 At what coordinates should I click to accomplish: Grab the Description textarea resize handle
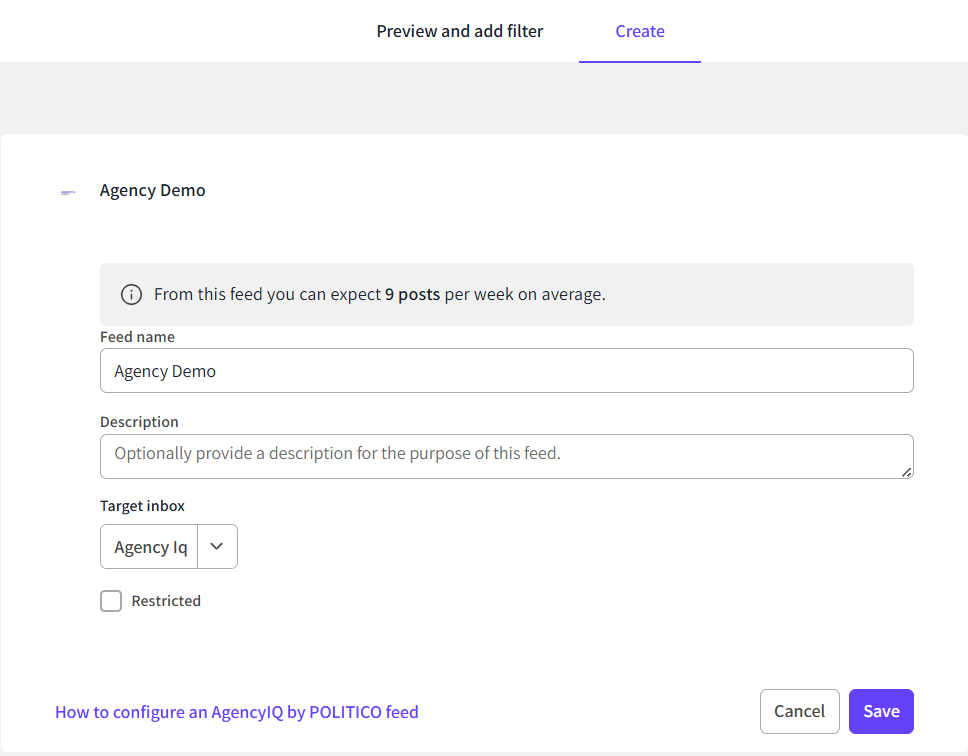click(x=906, y=472)
